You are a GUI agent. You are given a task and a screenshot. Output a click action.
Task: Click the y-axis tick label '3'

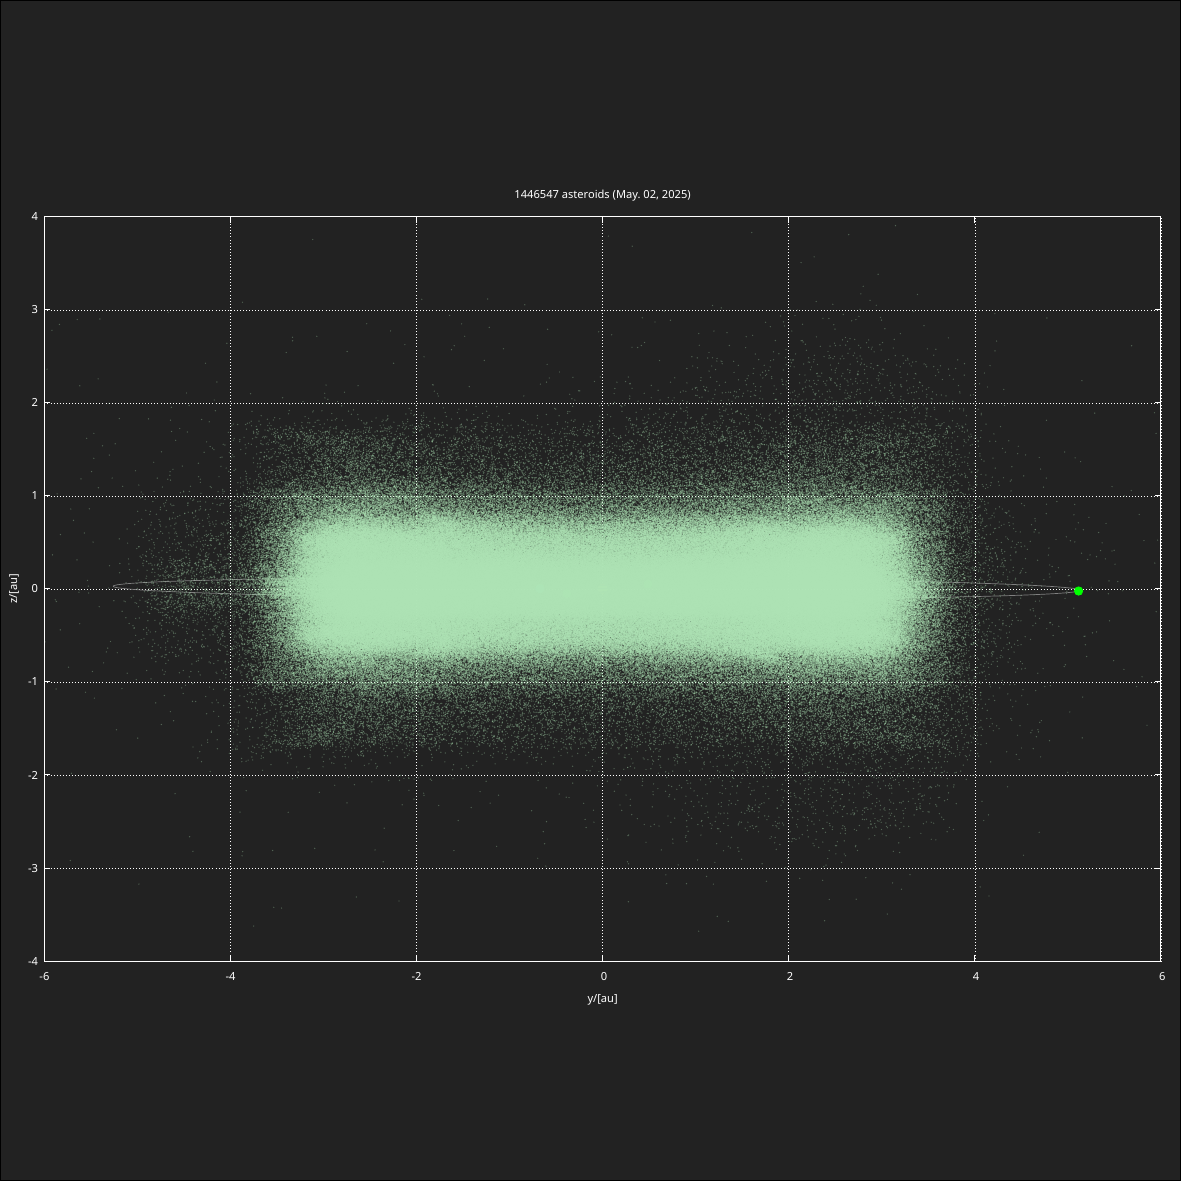pos(35,310)
